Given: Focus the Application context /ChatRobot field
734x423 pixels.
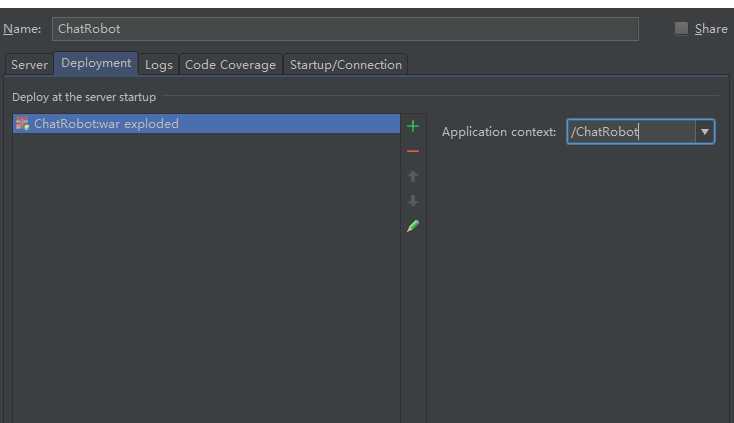Looking at the screenshot, I should [x=631, y=132].
